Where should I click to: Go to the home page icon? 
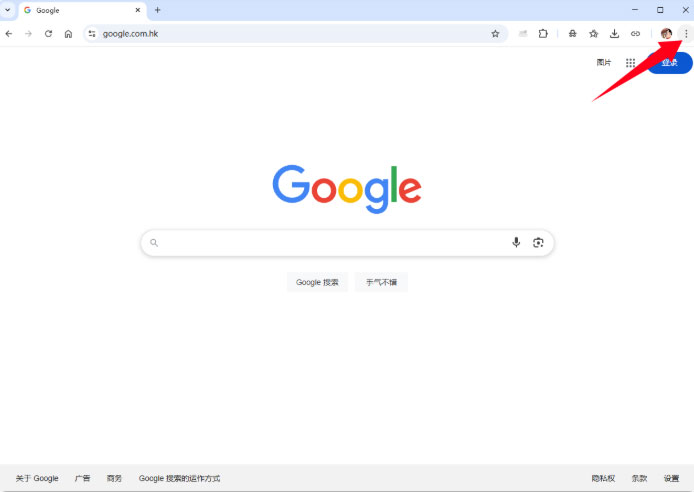coord(68,34)
